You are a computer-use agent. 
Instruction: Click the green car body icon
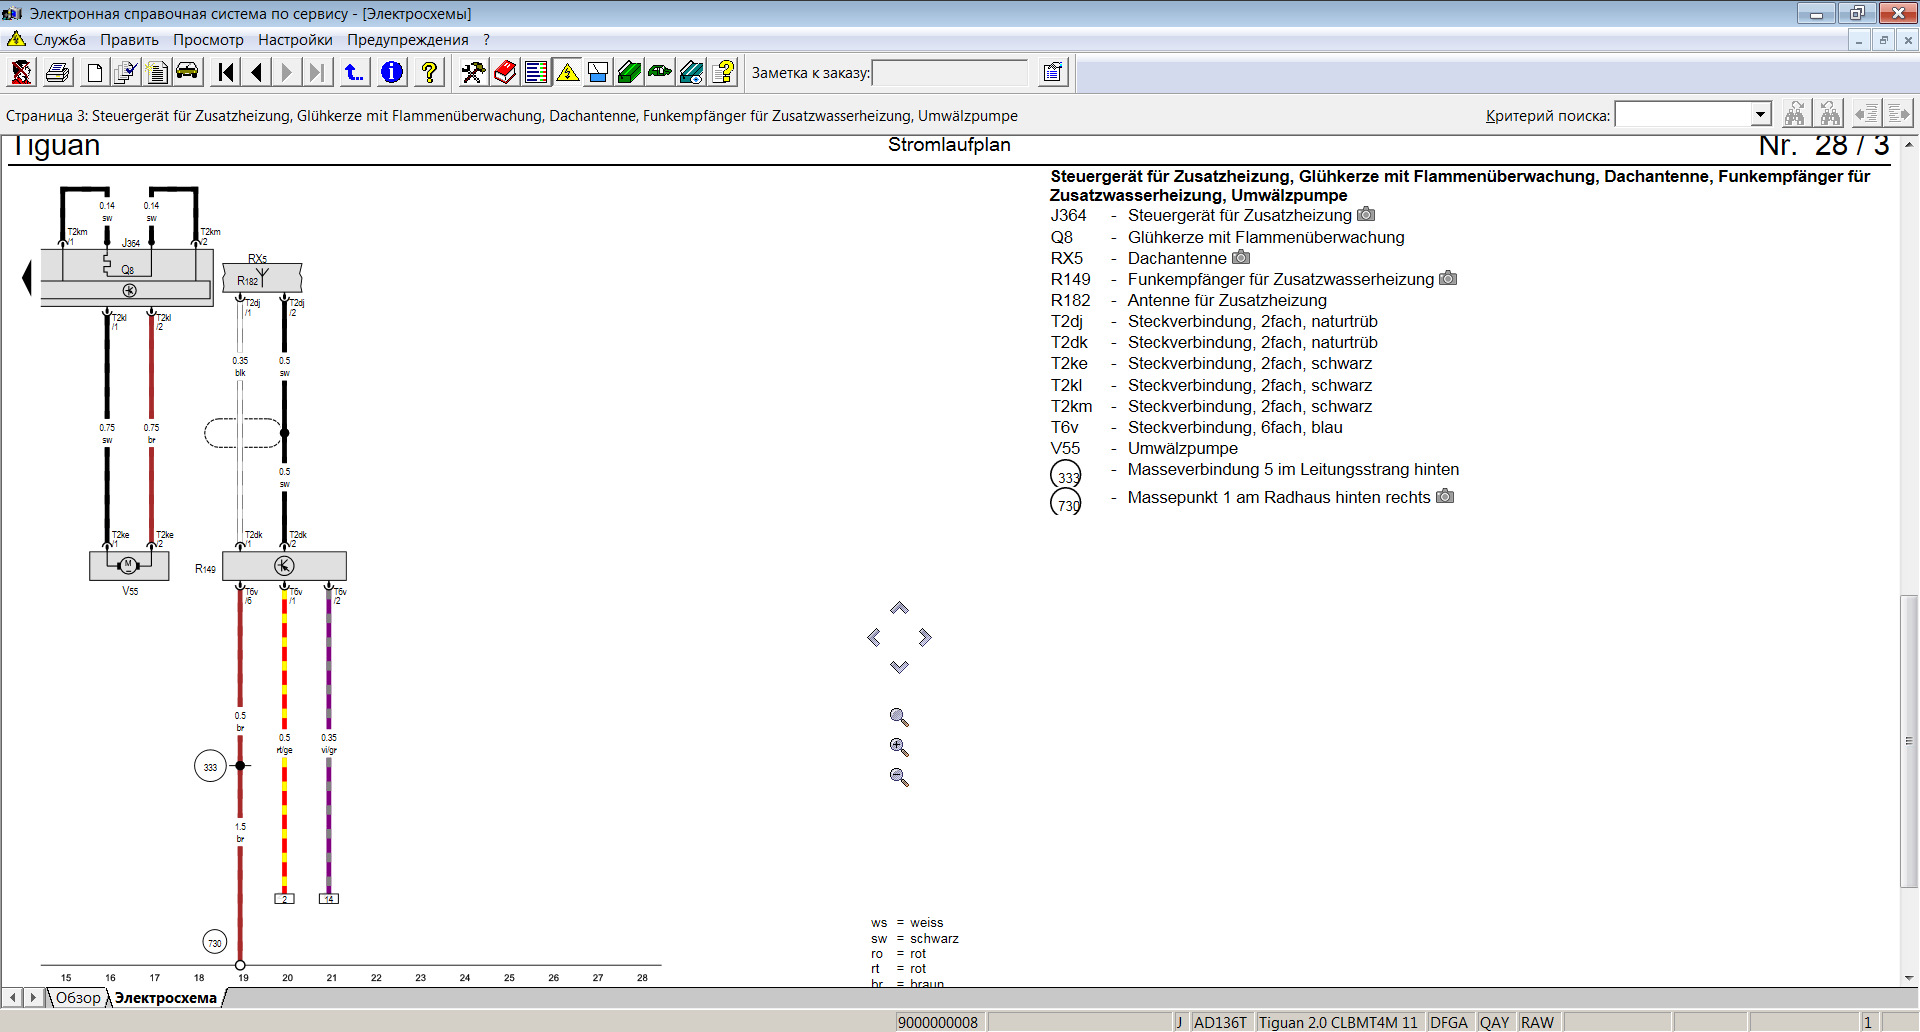pyautogui.click(x=660, y=72)
